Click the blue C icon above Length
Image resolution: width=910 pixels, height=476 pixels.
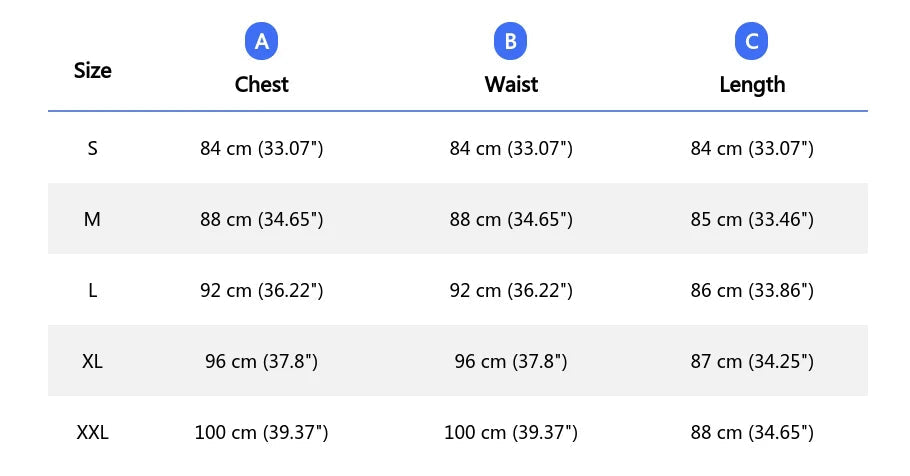752,41
